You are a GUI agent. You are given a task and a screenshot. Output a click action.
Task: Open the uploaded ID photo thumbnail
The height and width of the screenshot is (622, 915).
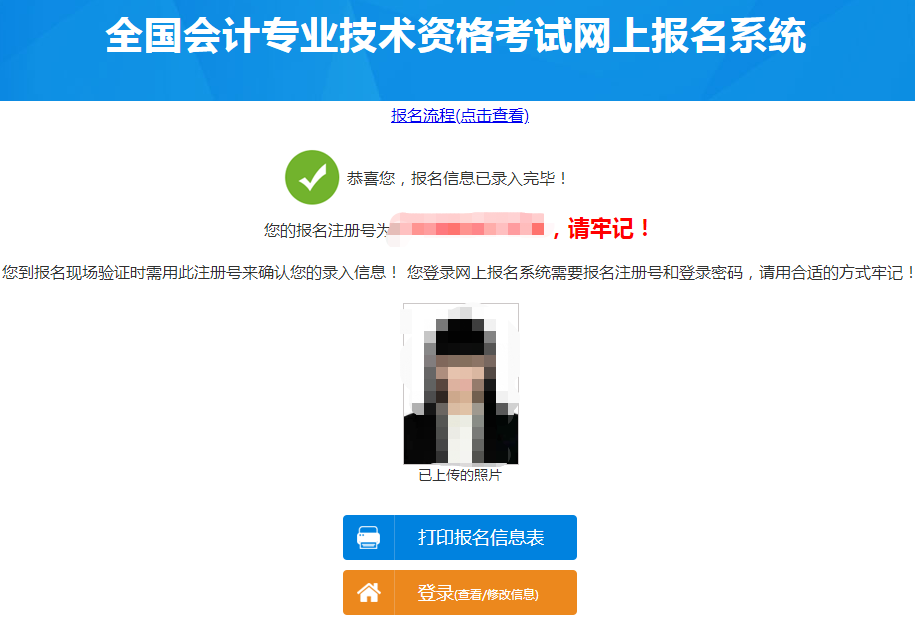[x=460, y=383]
